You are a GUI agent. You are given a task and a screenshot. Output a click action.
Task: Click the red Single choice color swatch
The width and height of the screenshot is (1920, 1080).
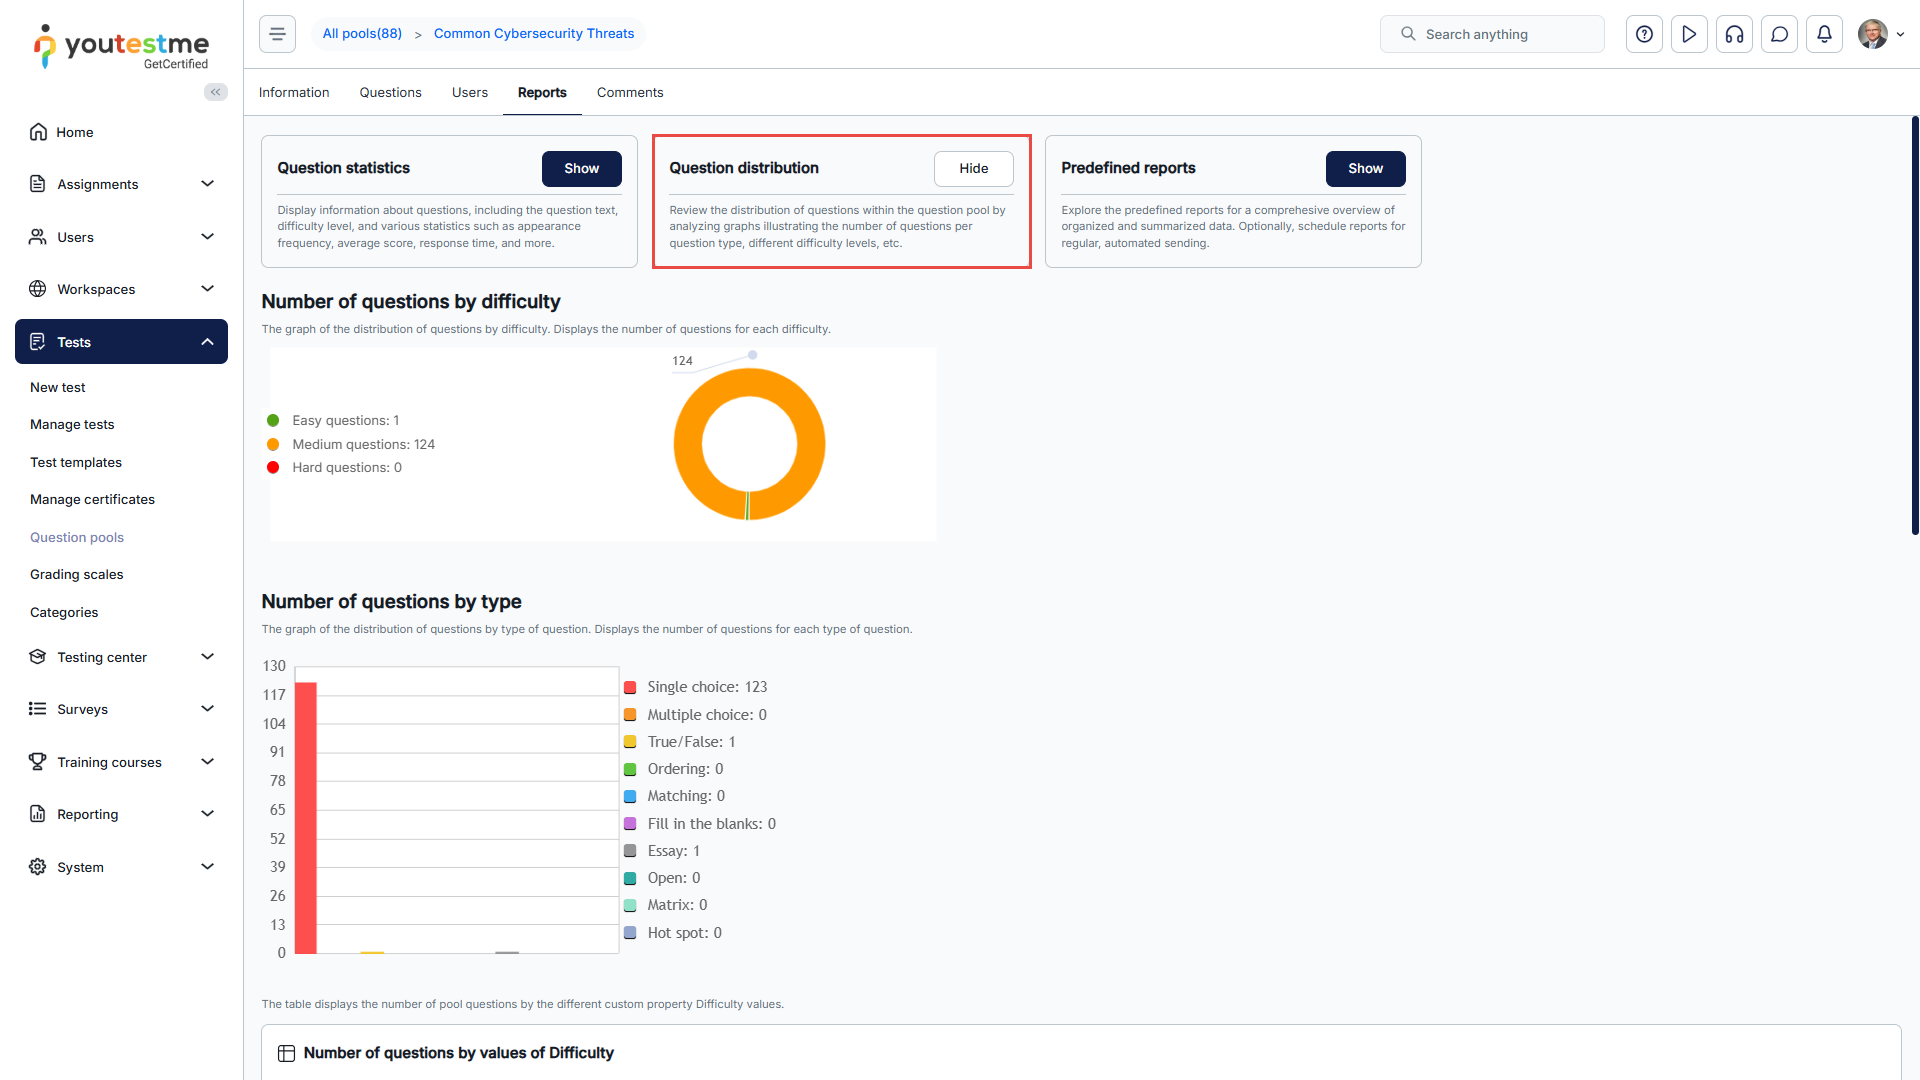pos(630,688)
